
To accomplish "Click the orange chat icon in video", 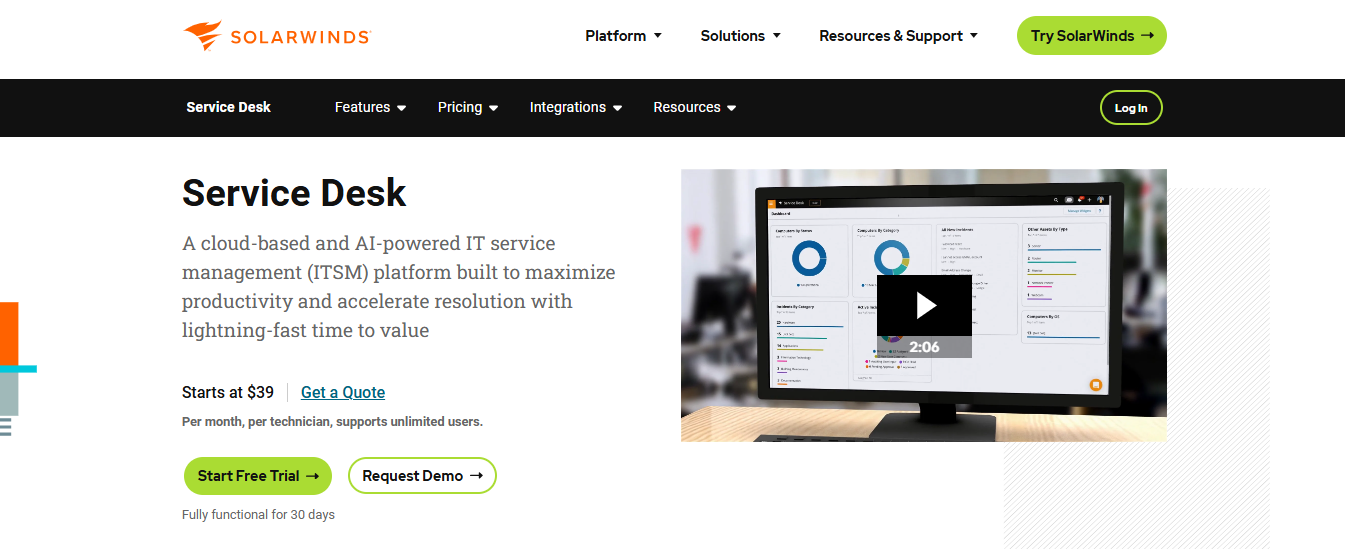I will click(x=1095, y=385).
